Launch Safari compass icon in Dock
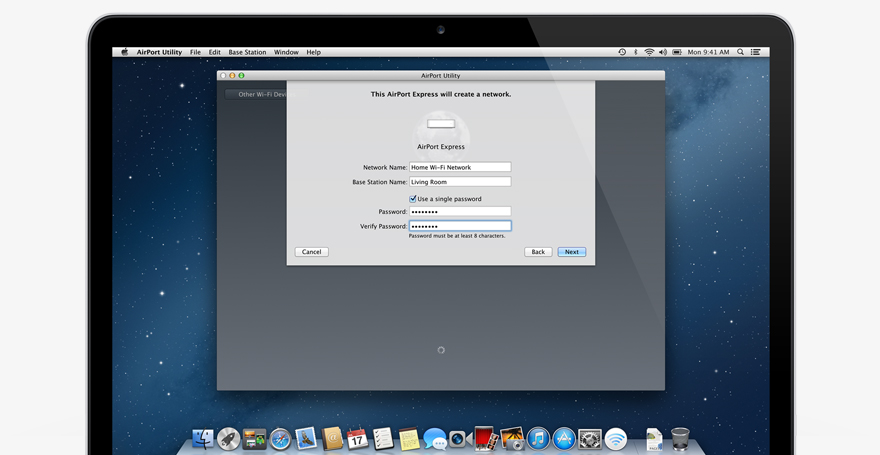Screen dimensions: 880x455 pos(280,439)
